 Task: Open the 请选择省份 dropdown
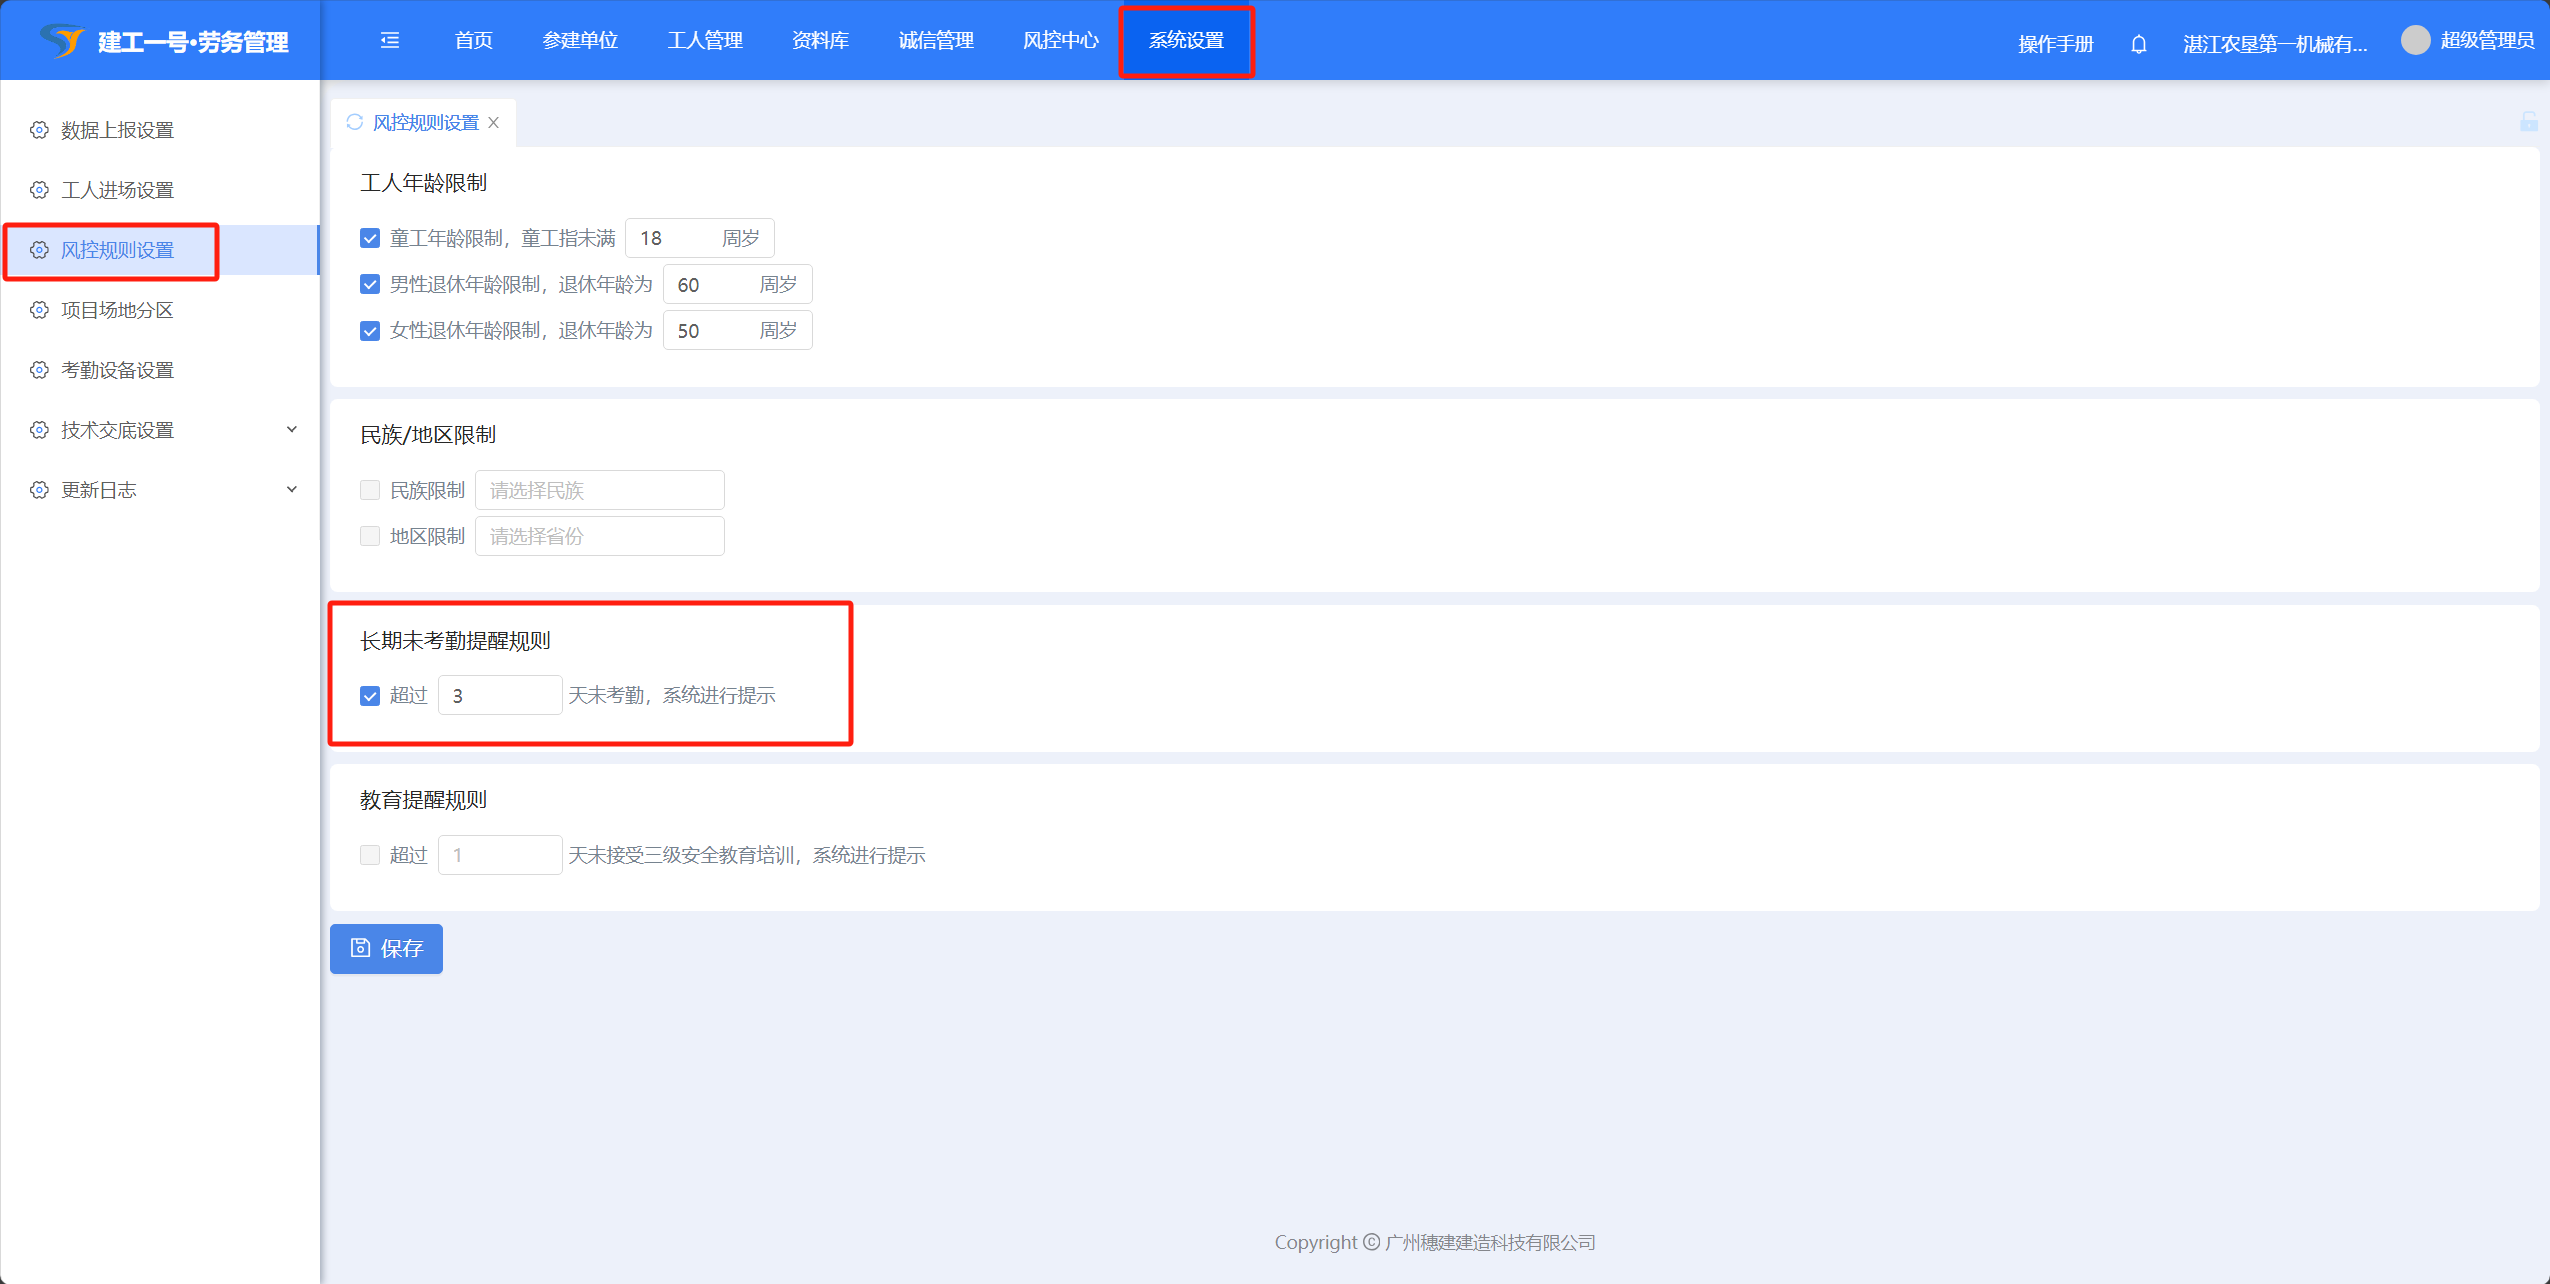[599, 536]
